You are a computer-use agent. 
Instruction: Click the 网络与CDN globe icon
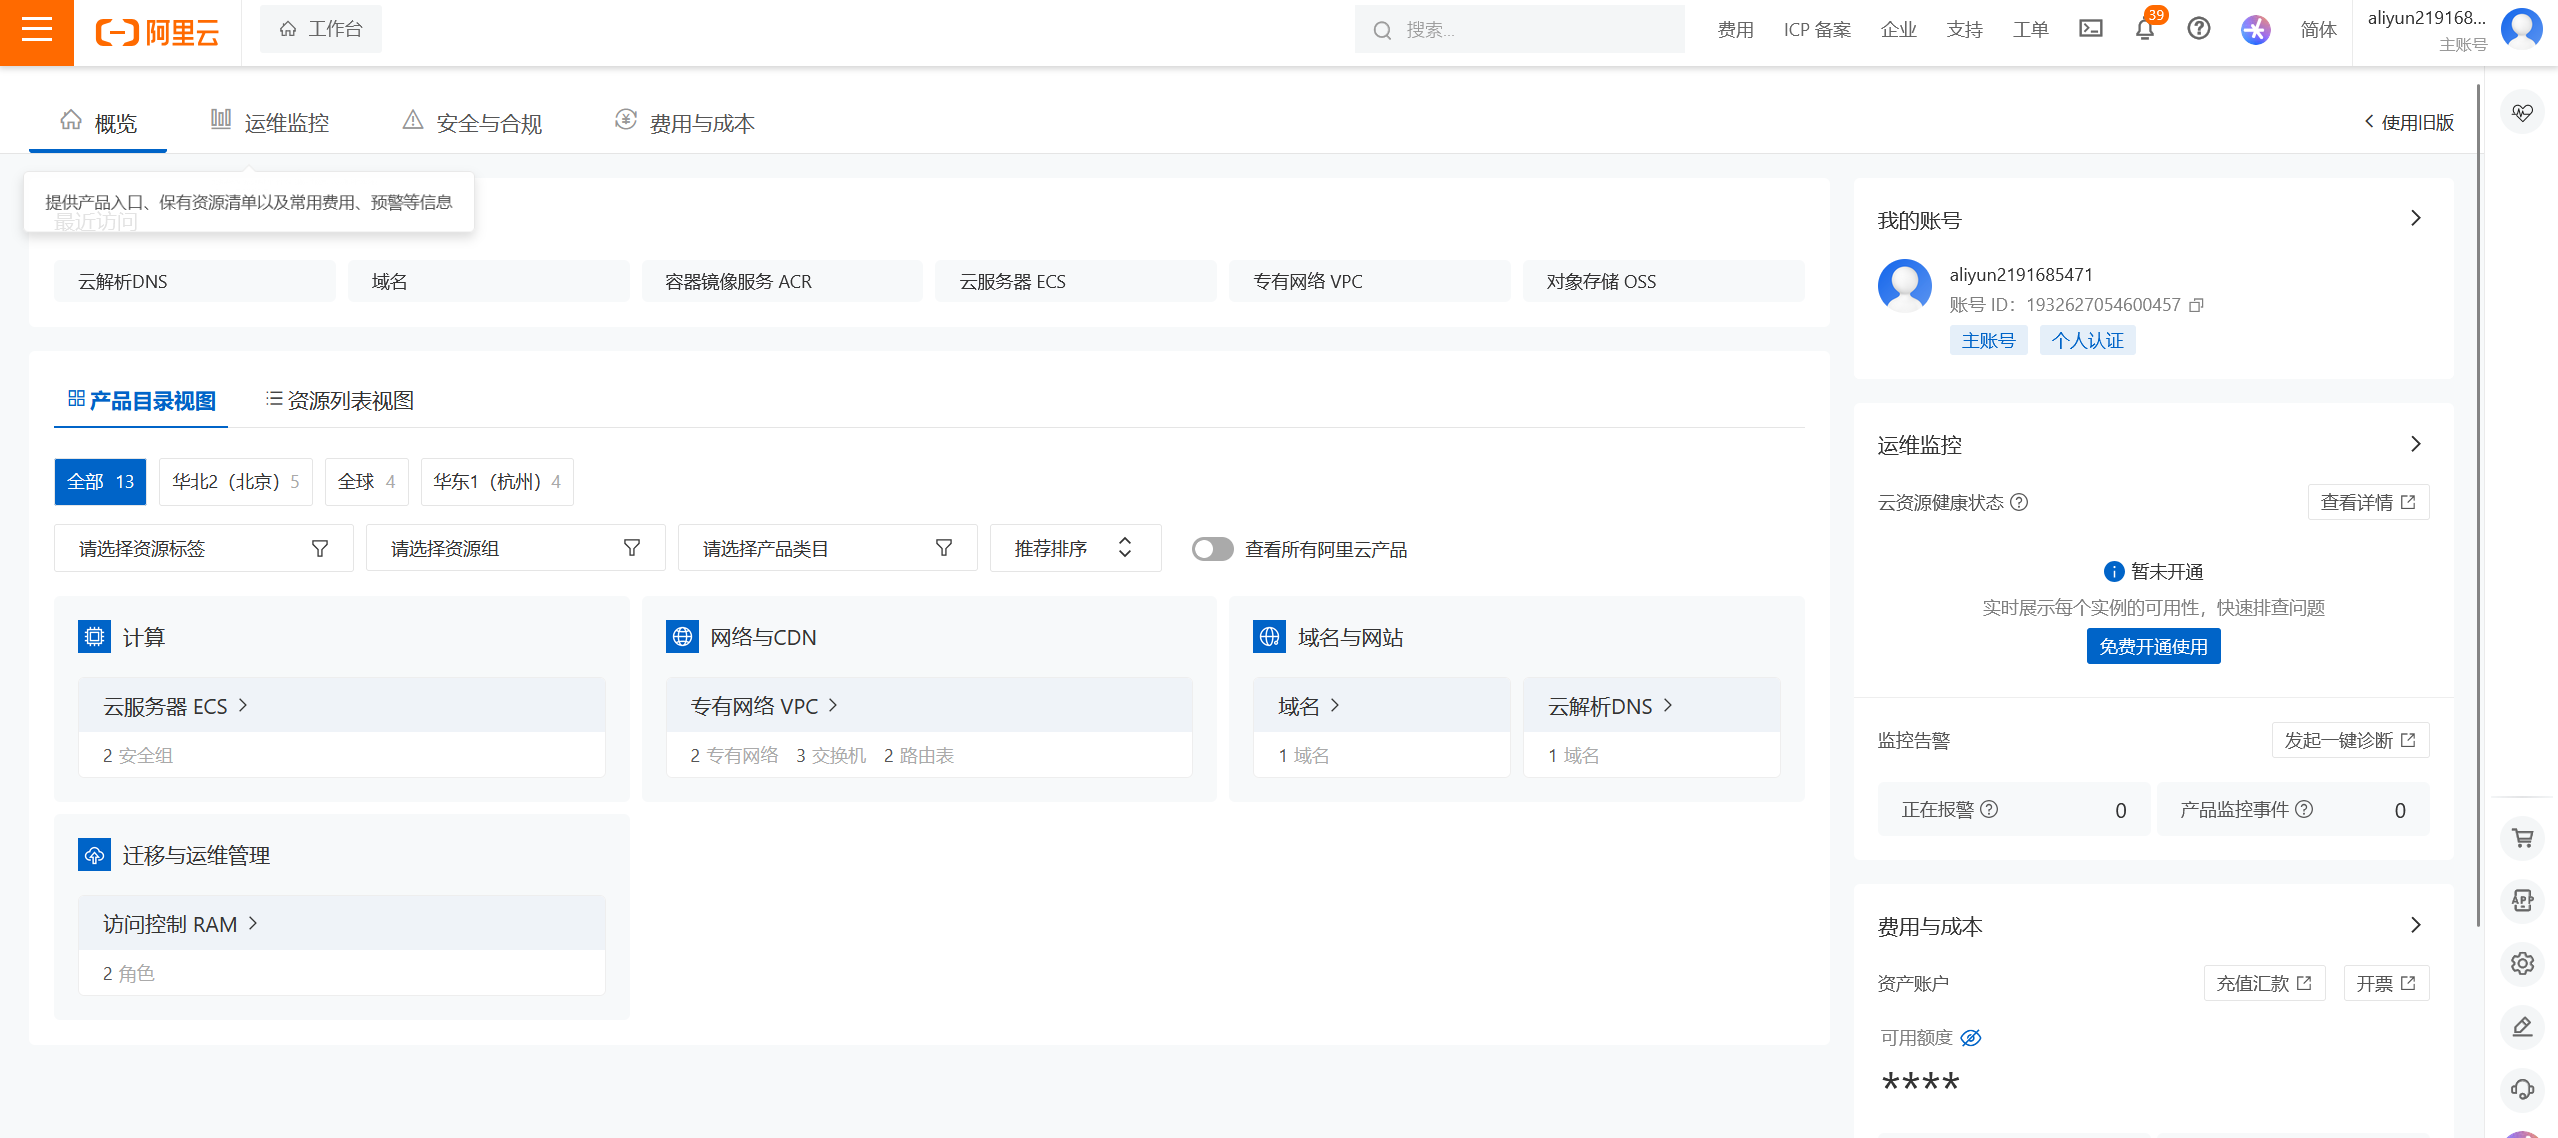682,636
